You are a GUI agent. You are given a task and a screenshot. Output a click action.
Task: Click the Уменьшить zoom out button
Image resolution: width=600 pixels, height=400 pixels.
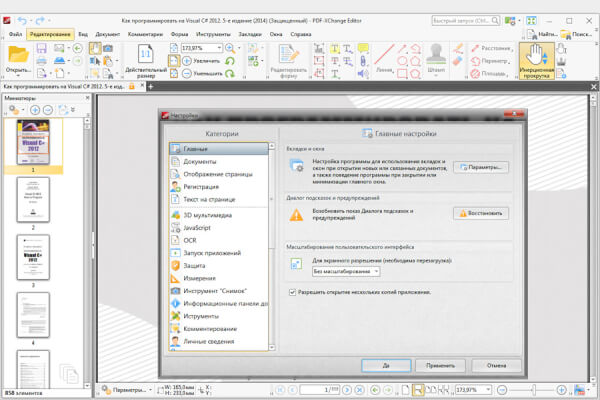[202, 73]
